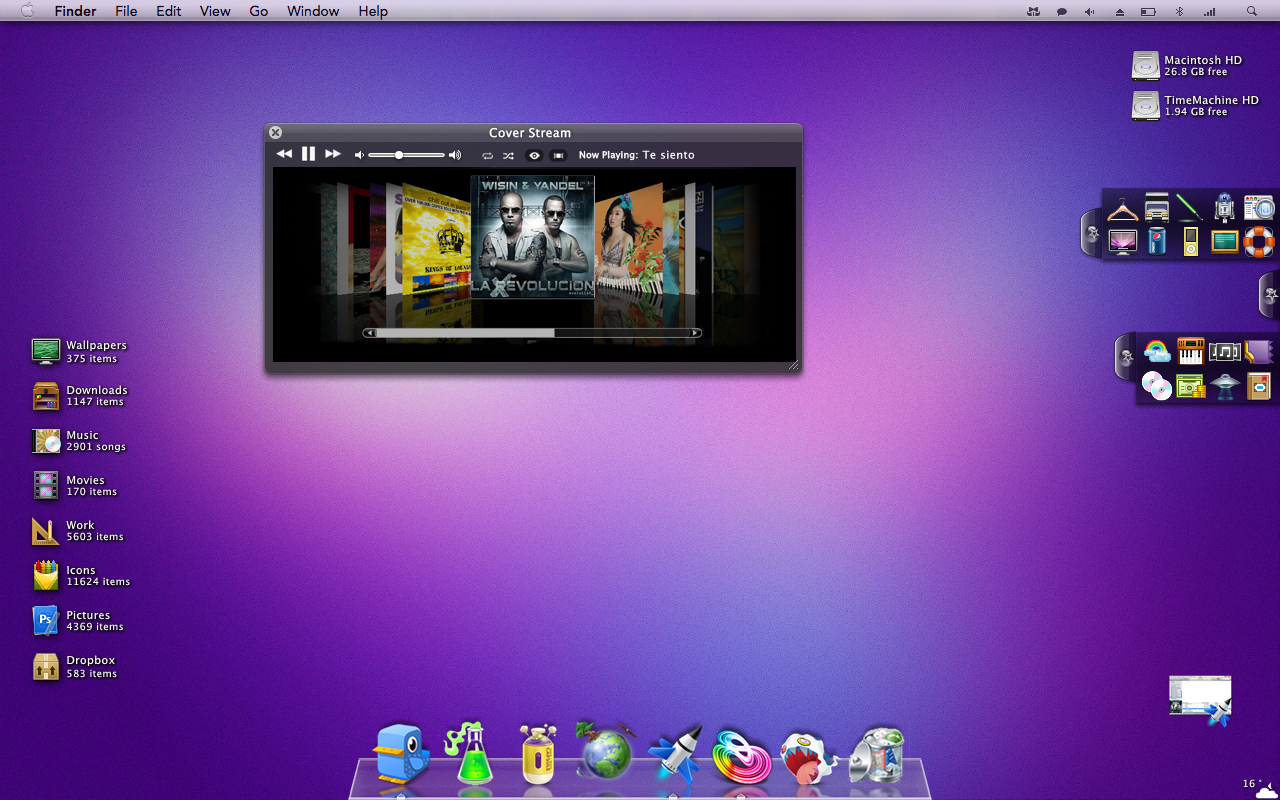The height and width of the screenshot is (800, 1280).
Task: Click the Pepsi can drawer icon
Action: pos(1157,241)
